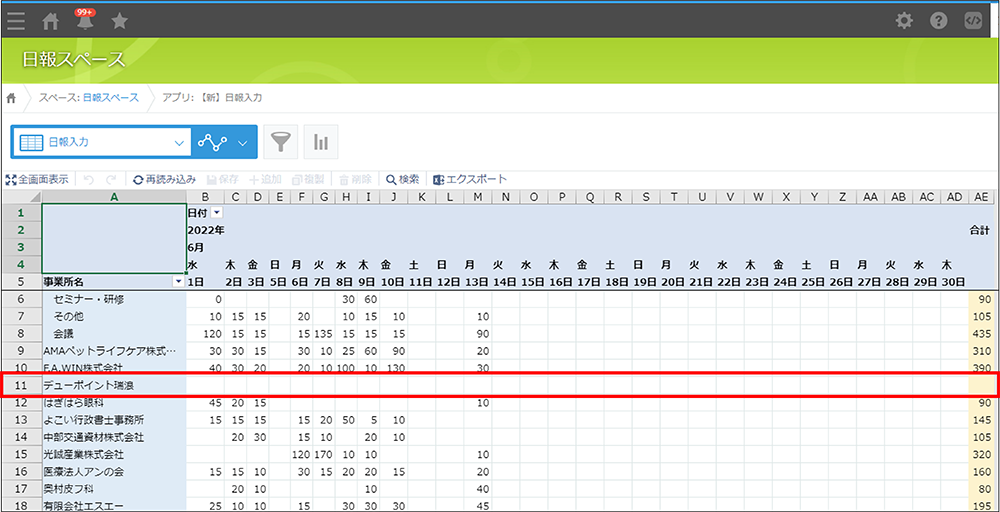The image size is (1000, 512).
Task: Click the breadcrumb home icon
Action: pyautogui.click(x=11, y=98)
